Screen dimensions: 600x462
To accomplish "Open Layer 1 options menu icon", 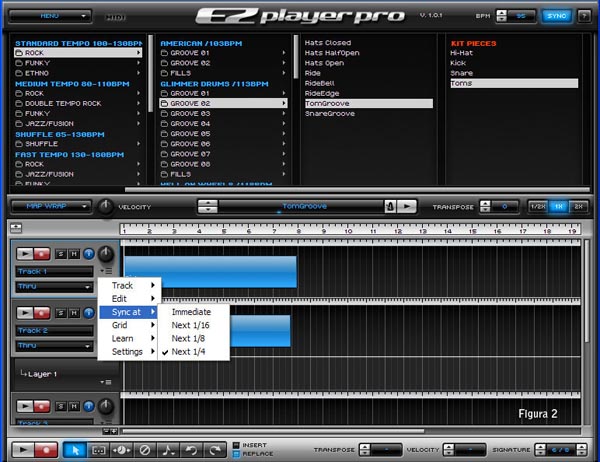I will 106,382.
